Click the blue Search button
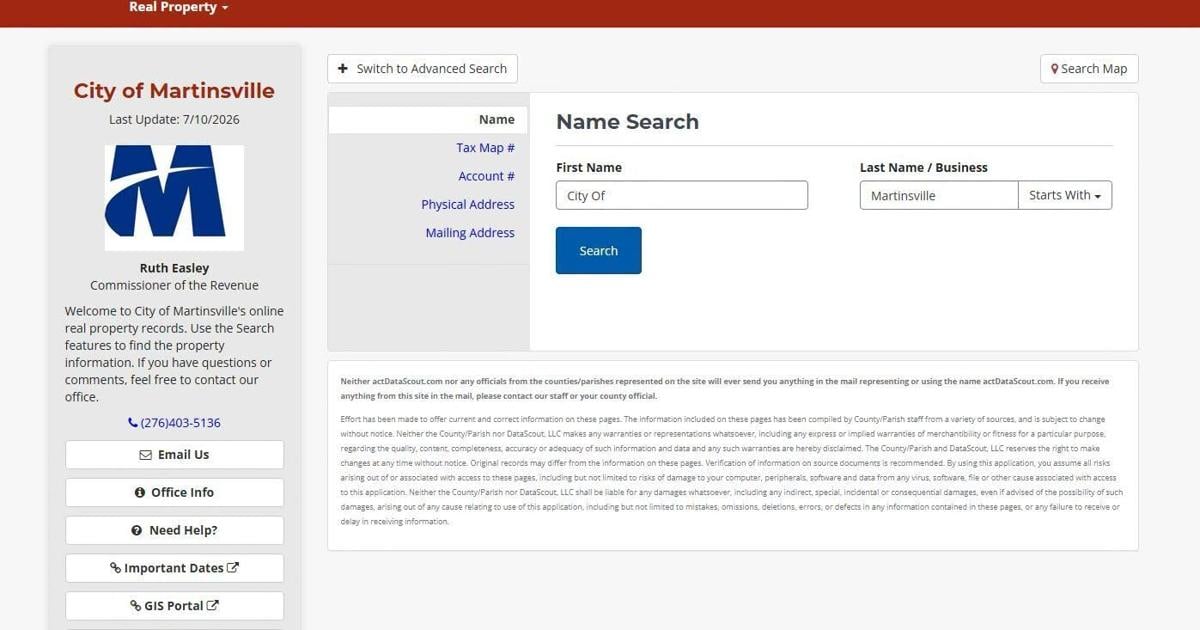 (599, 251)
